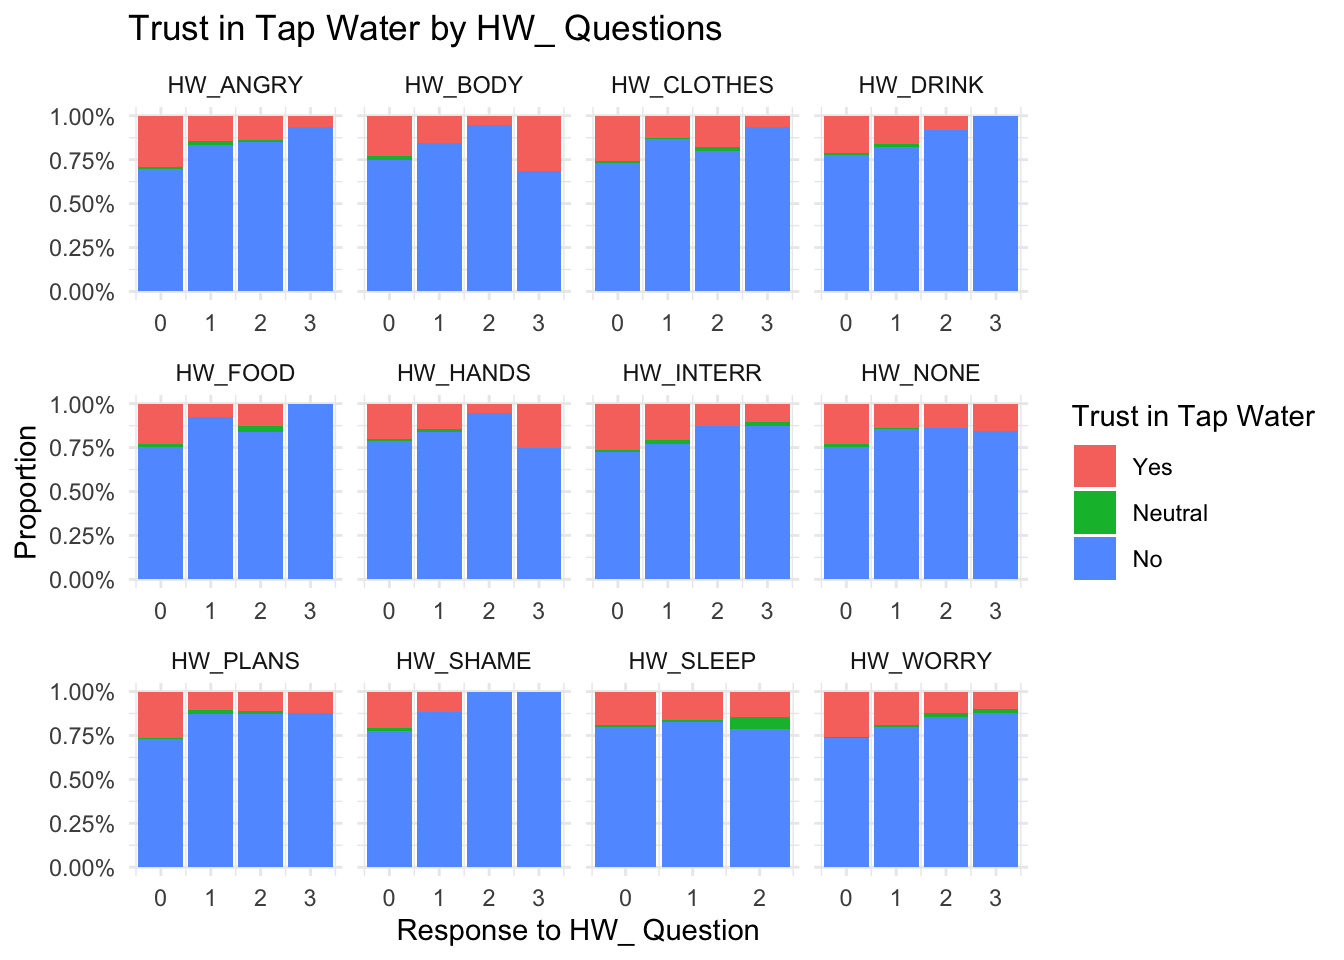1344x960 pixels.
Task: Click the green segment in HW_SLEEP bar 2
Action: [760, 723]
